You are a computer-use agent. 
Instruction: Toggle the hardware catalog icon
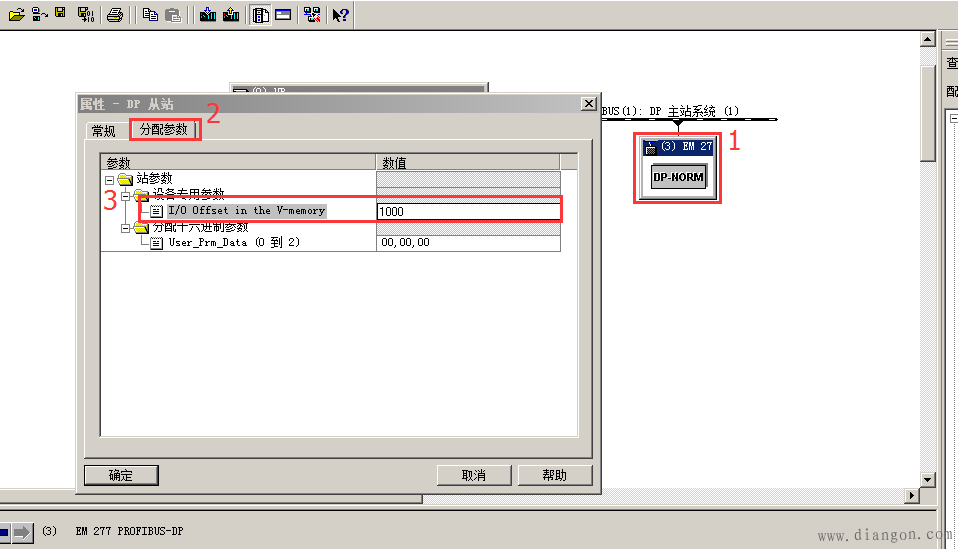[260, 15]
